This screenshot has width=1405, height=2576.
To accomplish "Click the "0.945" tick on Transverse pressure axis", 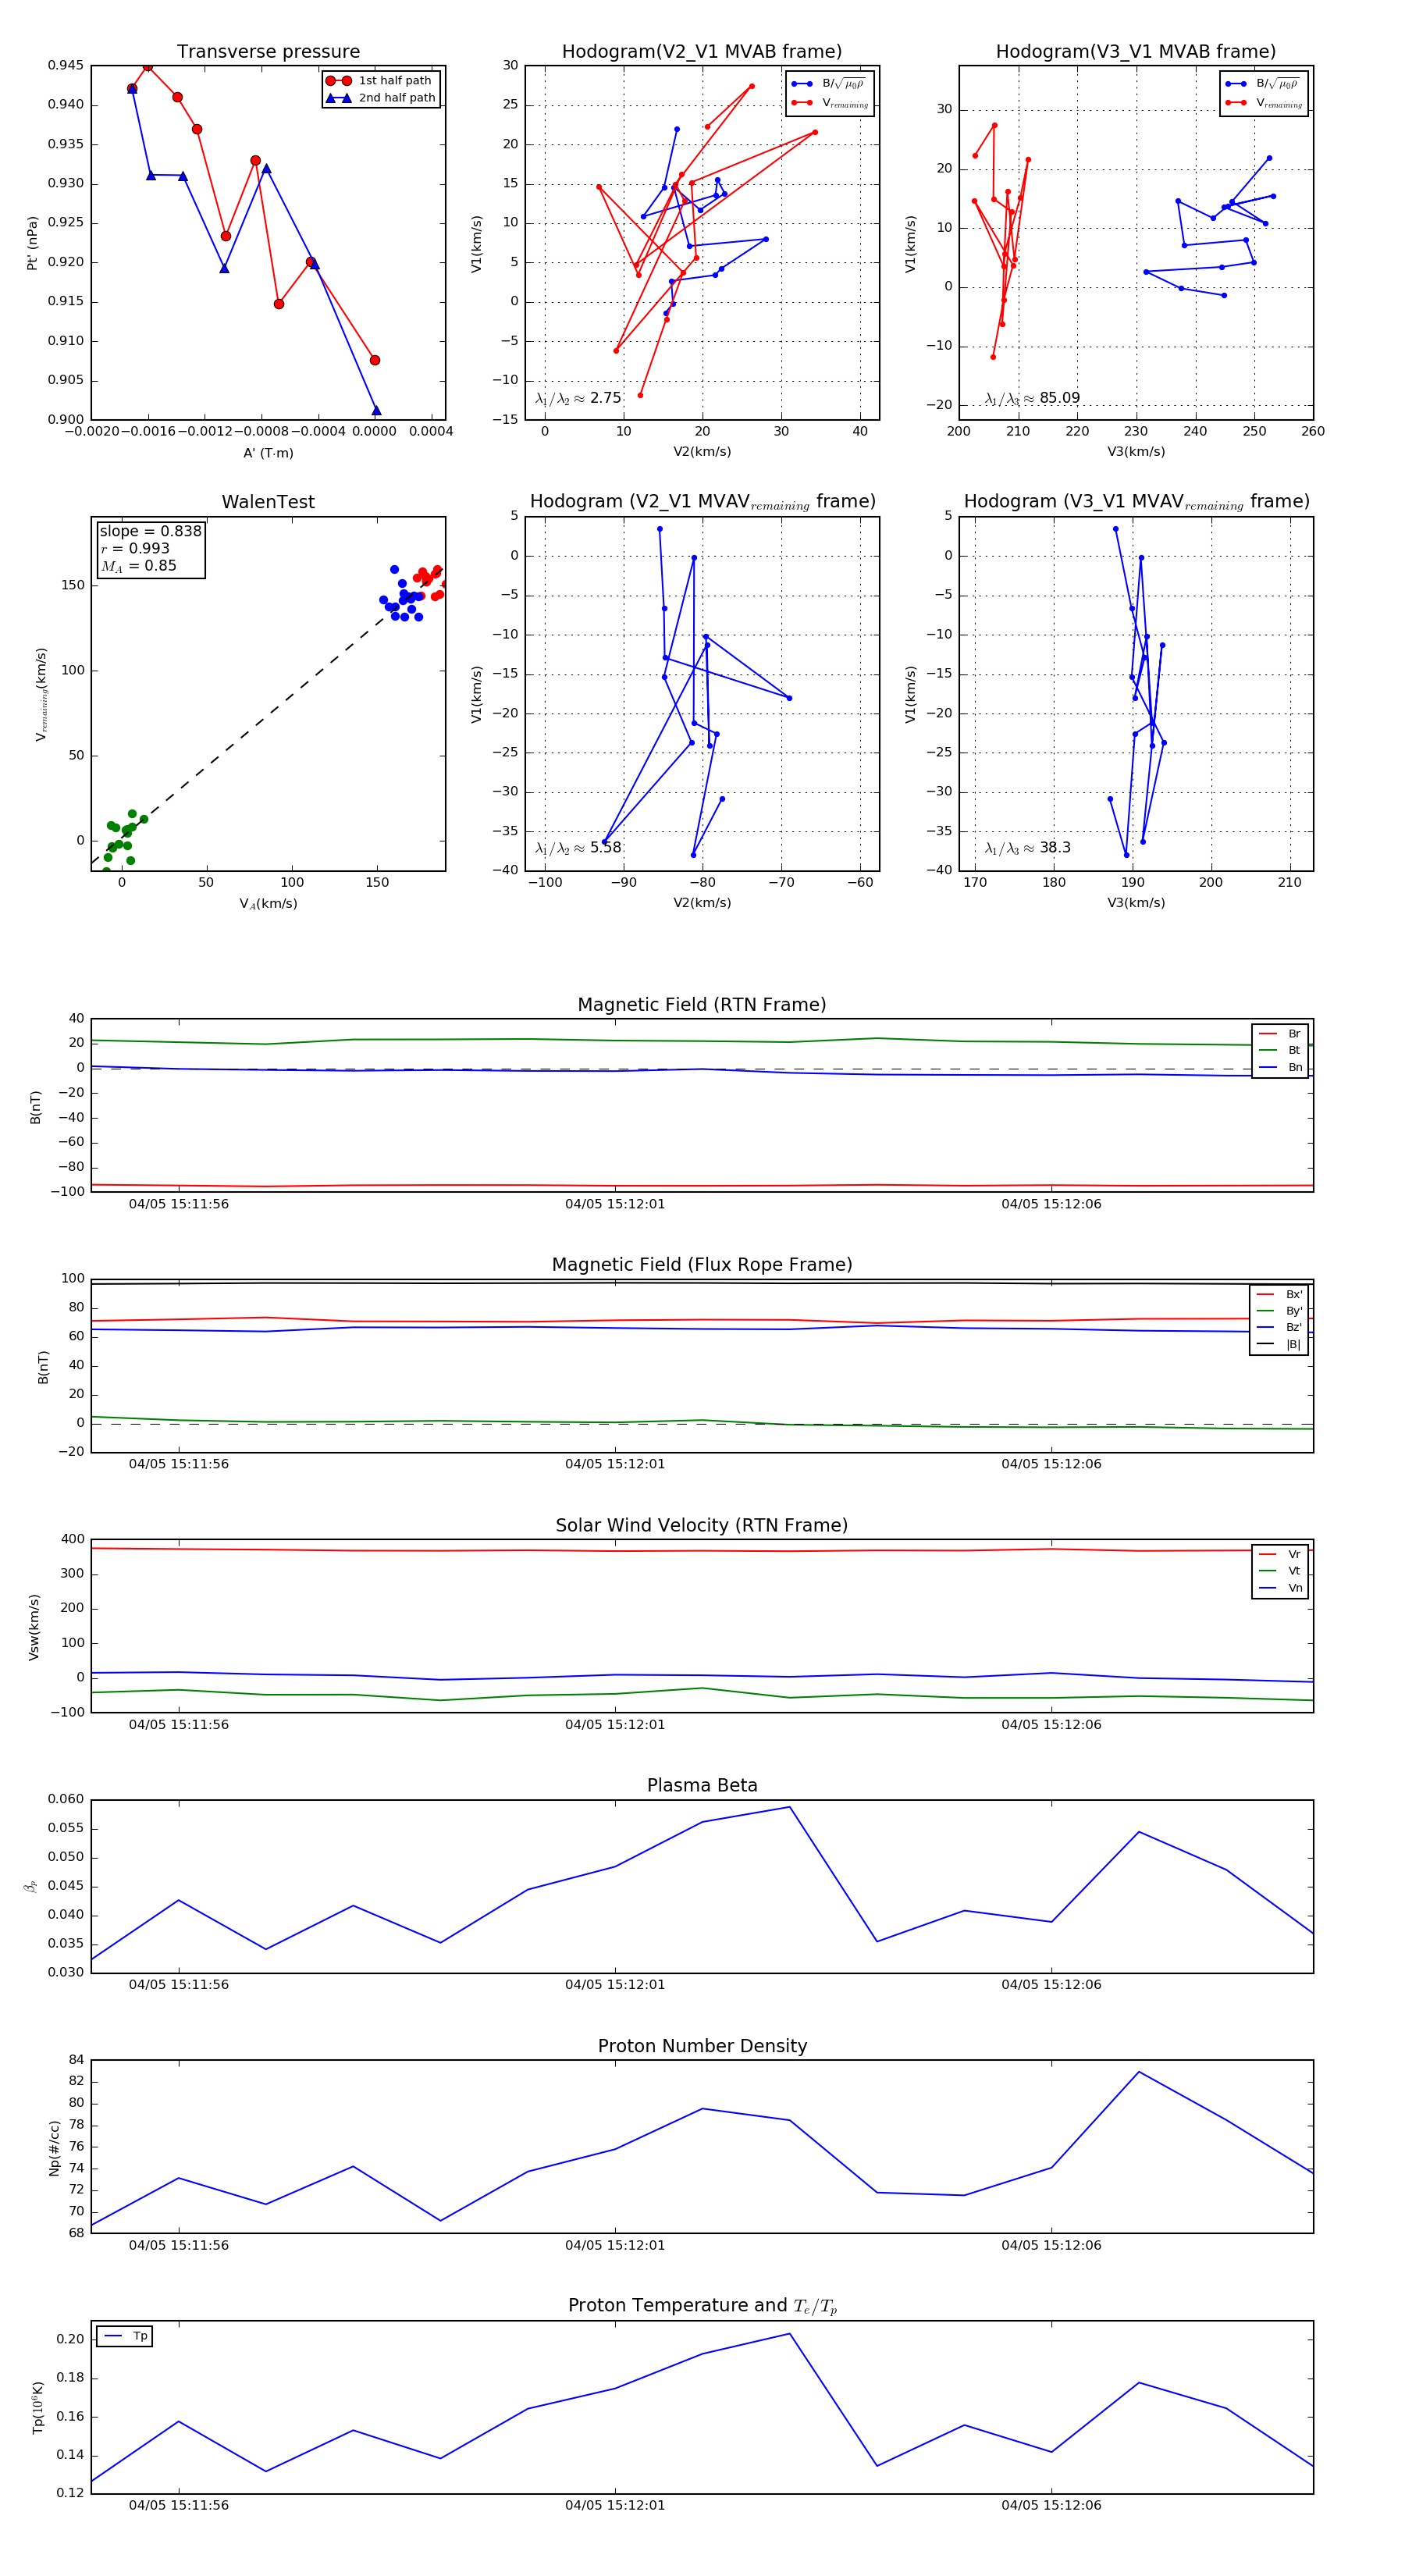I will (66, 66).
